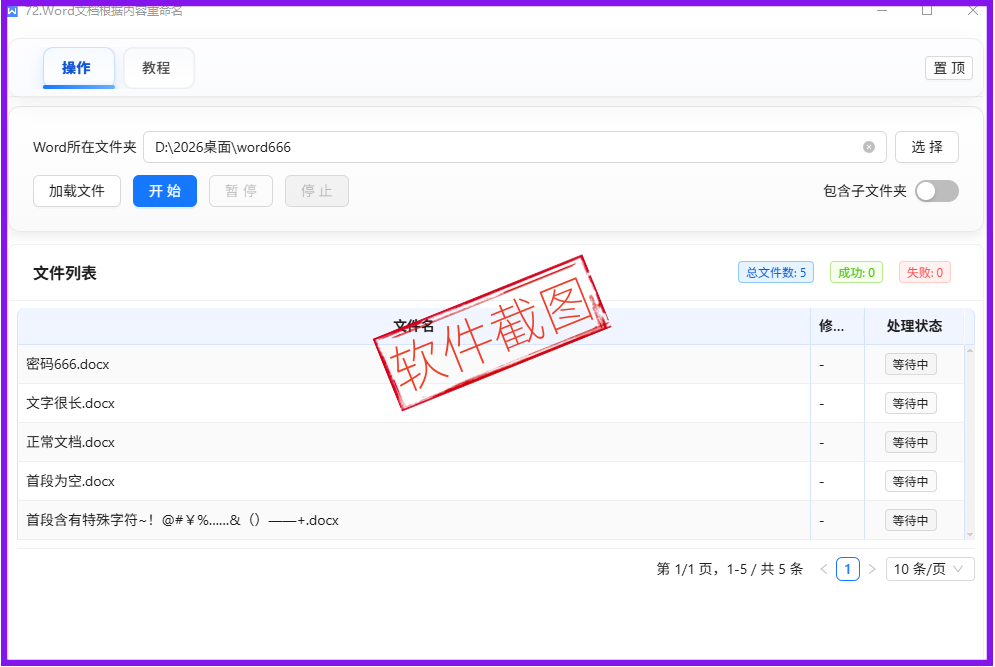
Task: Switch to the 教程 tab
Action: coord(157,68)
